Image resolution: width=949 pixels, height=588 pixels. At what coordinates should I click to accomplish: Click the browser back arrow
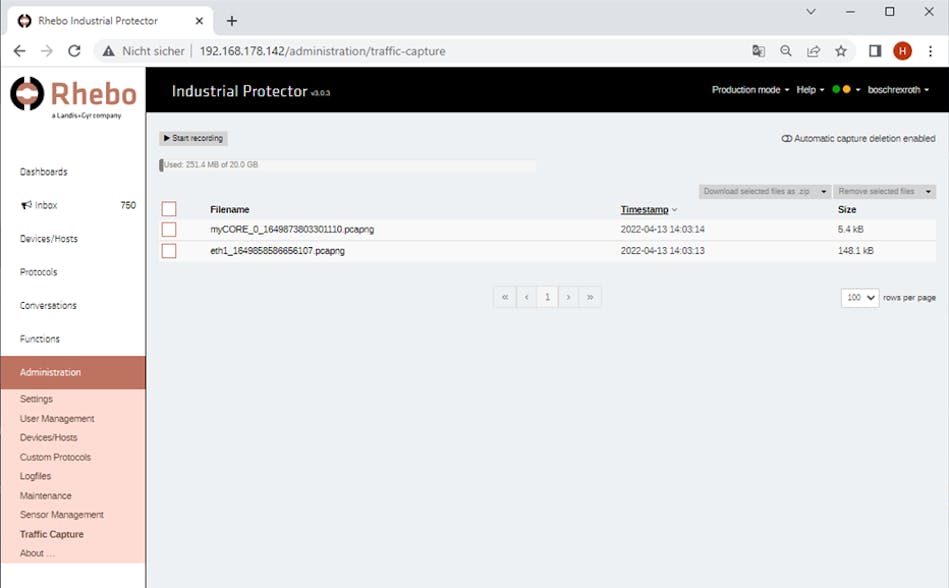tap(19, 51)
